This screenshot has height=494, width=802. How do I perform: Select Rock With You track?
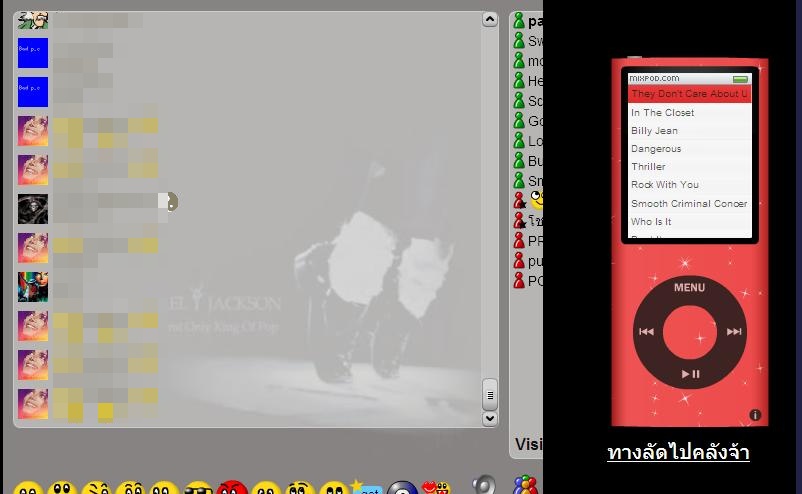689,185
